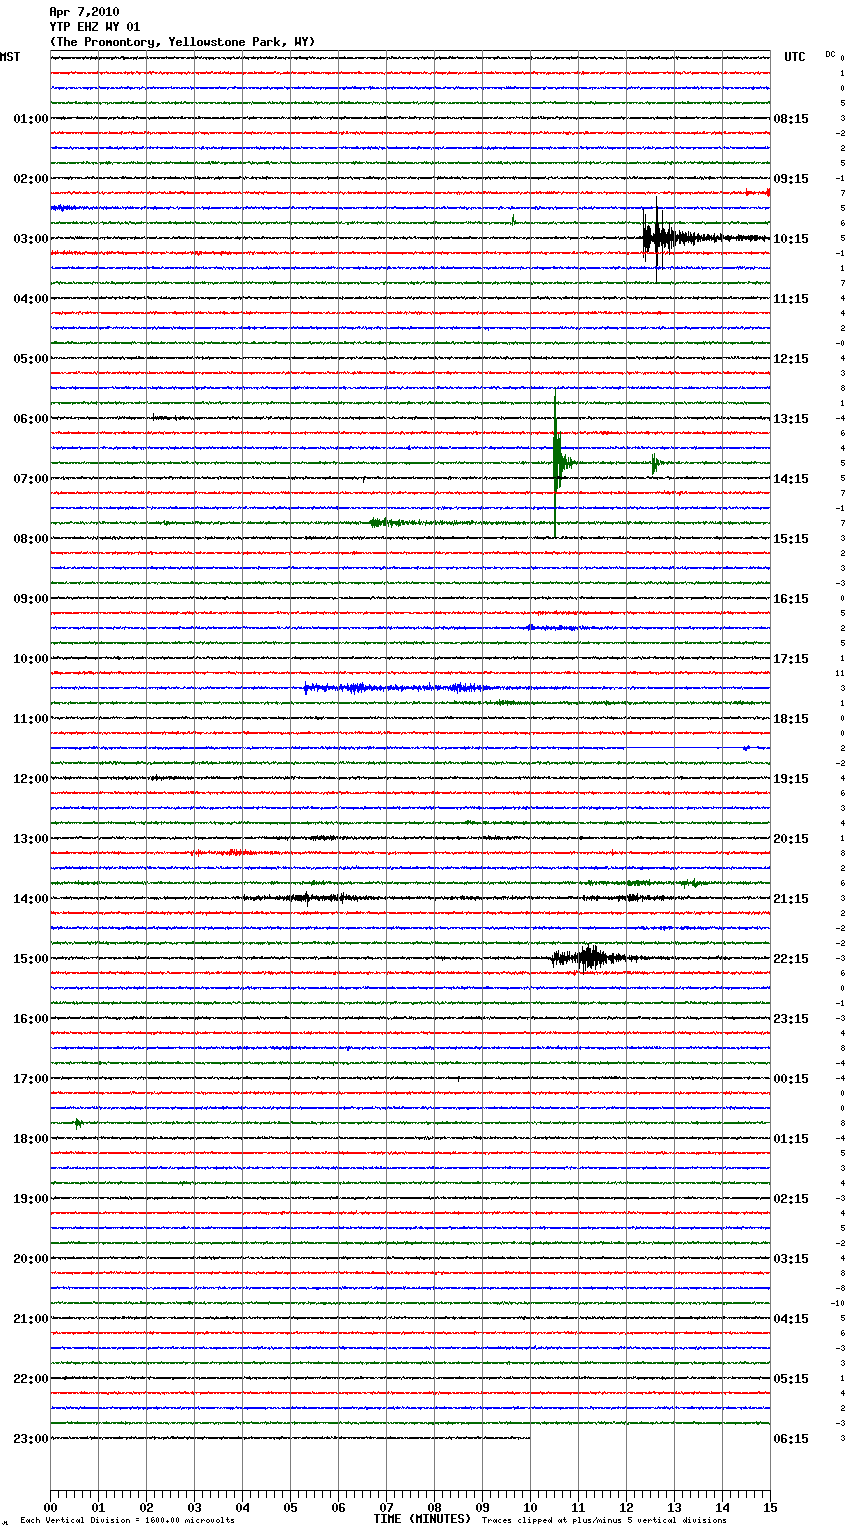The image size is (850, 1534).
Task: Click the "00:15" UTC time label
Action: coord(791,1079)
